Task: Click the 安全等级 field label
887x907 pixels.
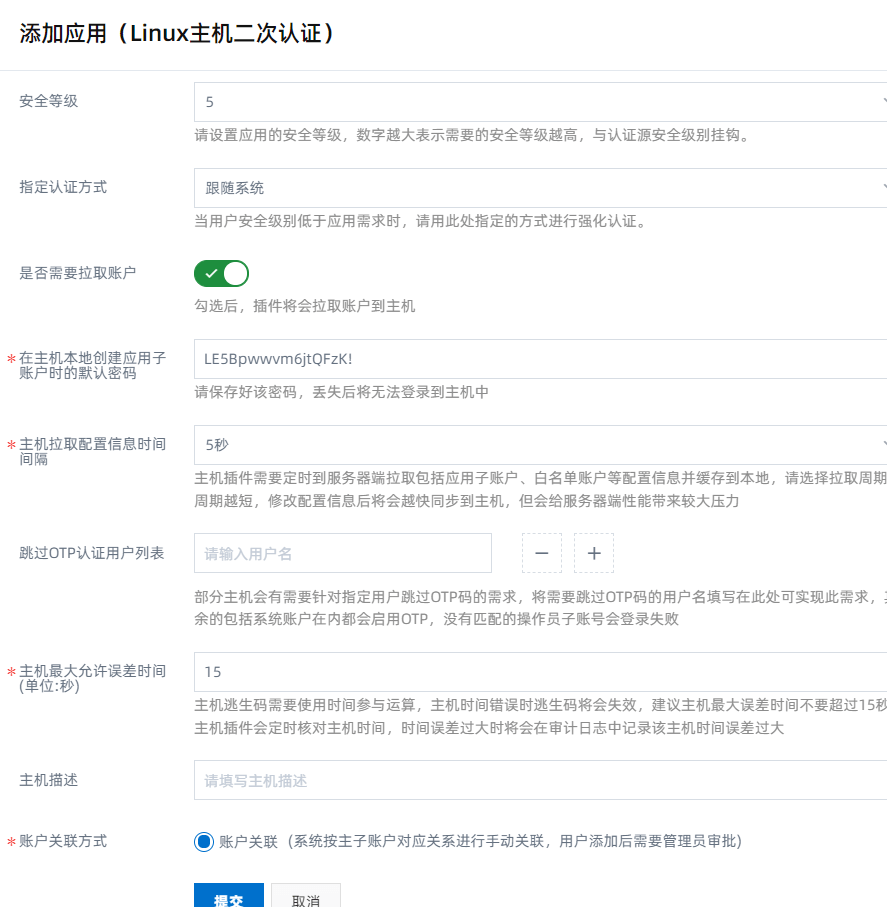Action: (49, 101)
